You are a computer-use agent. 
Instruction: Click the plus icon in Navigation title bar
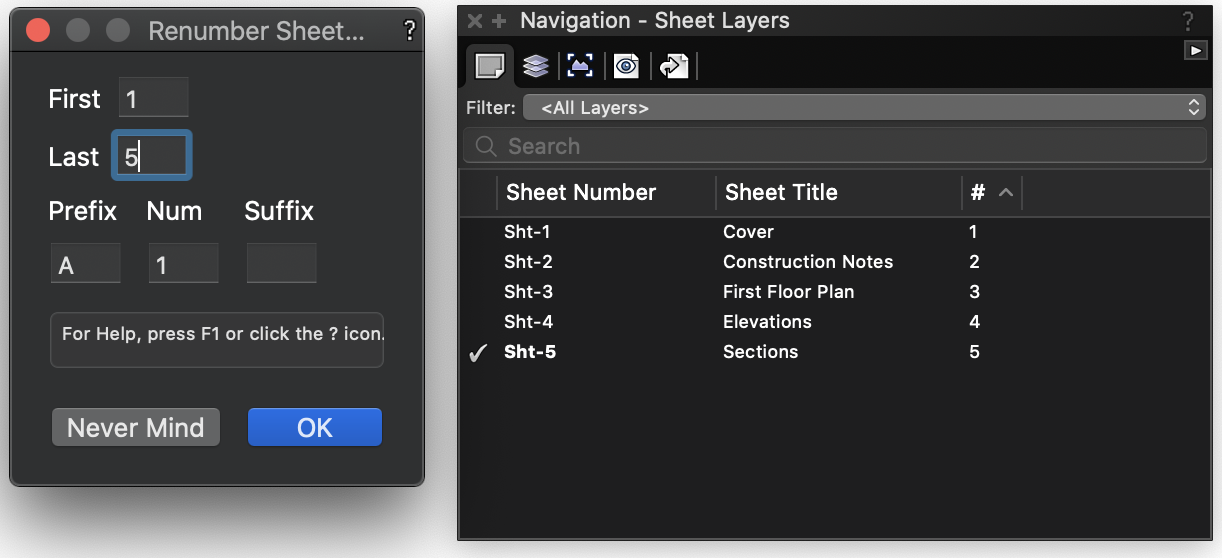tap(499, 21)
